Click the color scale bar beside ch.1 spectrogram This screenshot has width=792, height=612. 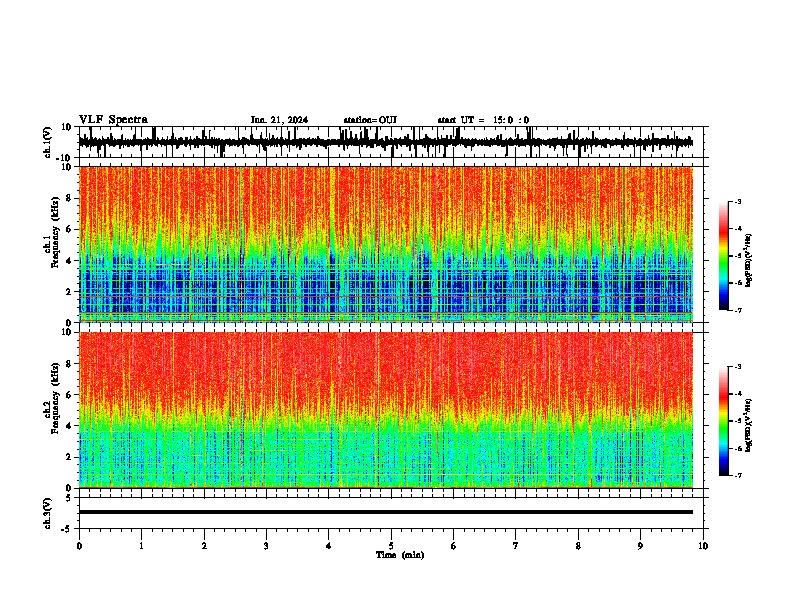724,256
